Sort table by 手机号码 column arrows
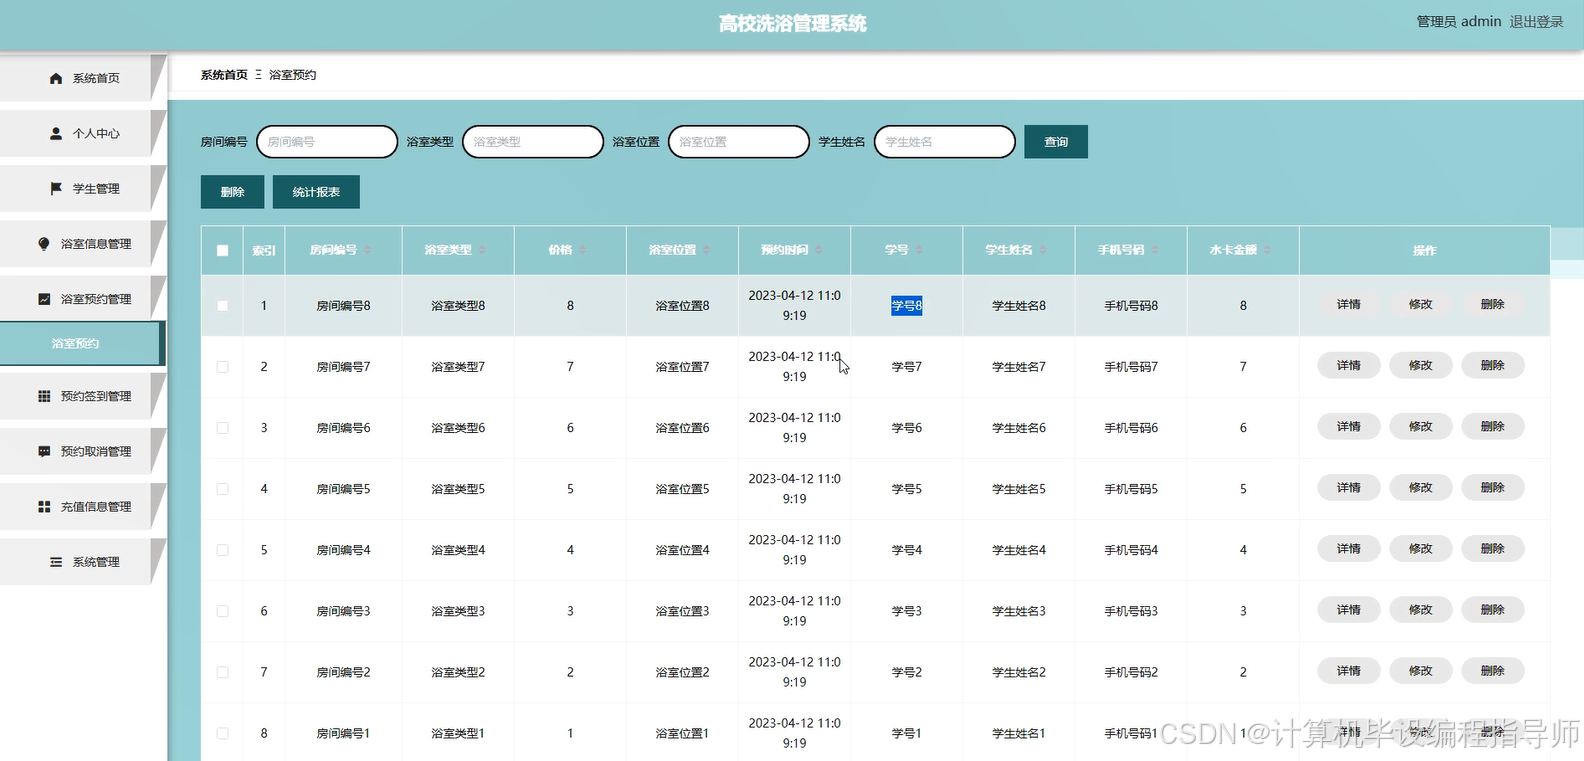Screen dimensions: 1584x761 tap(1155, 250)
